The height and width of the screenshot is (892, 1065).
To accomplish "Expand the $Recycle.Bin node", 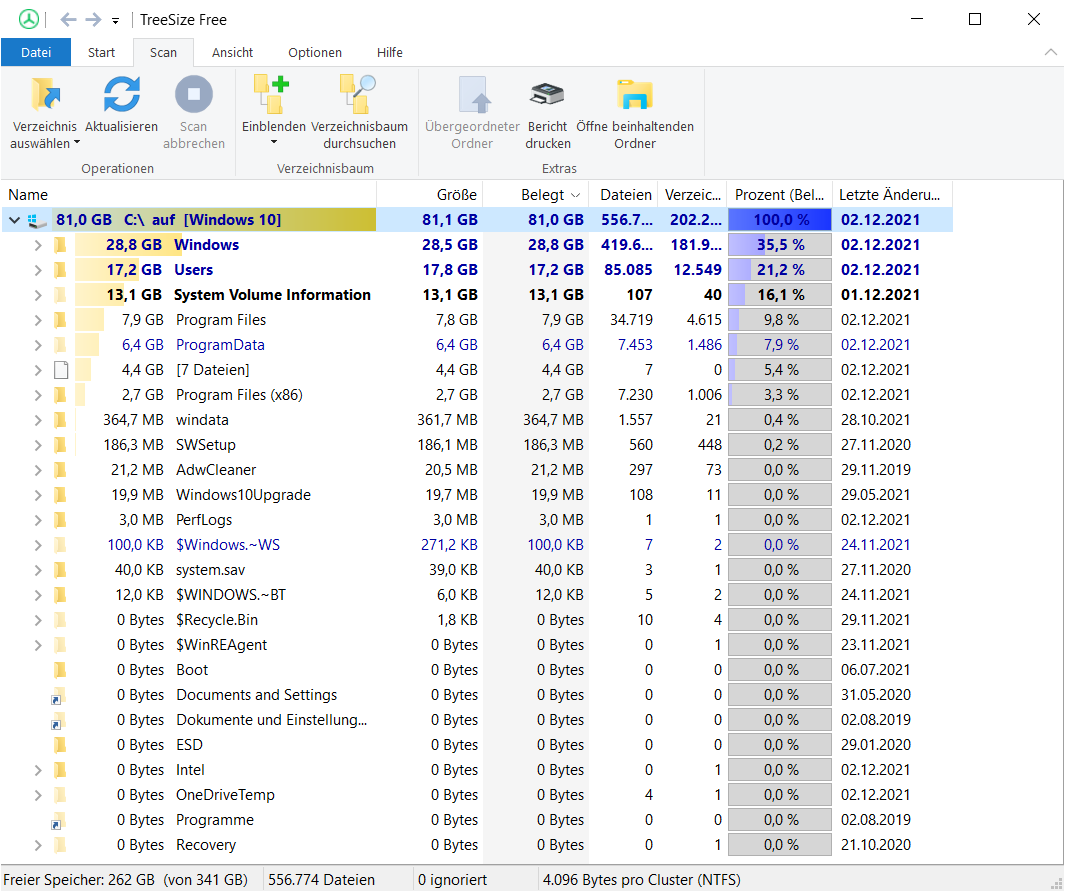I will coord(38,620).
